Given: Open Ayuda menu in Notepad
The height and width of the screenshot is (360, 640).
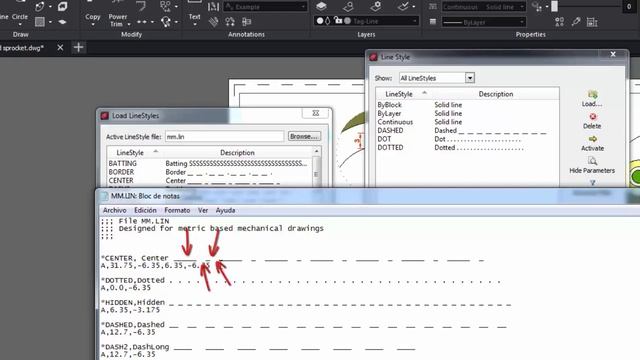Looking at the screenshot, I should pos(225,210).
